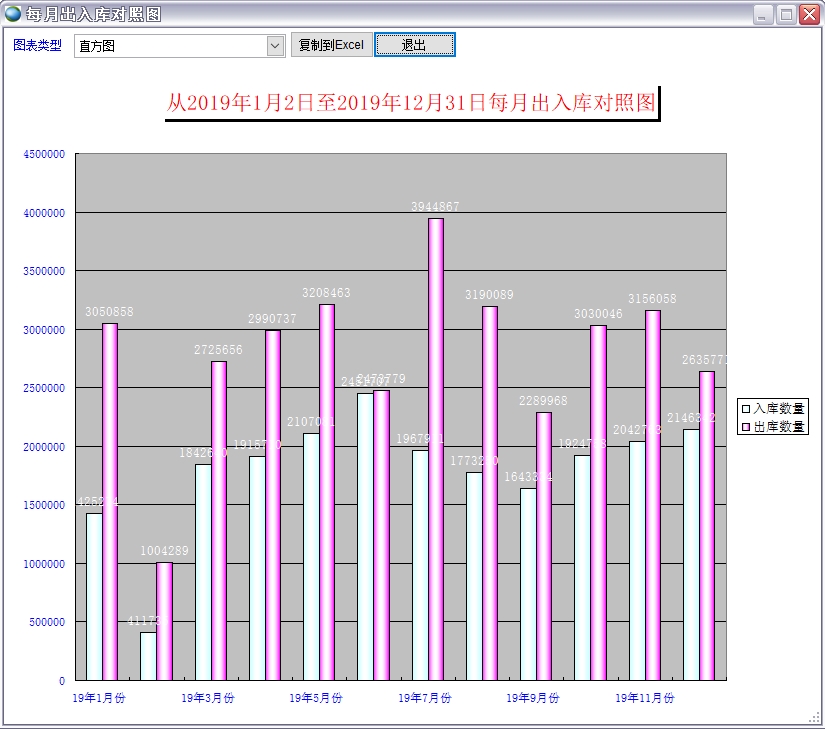Click the 19年1月份 x-axis label

click(99, 697)
